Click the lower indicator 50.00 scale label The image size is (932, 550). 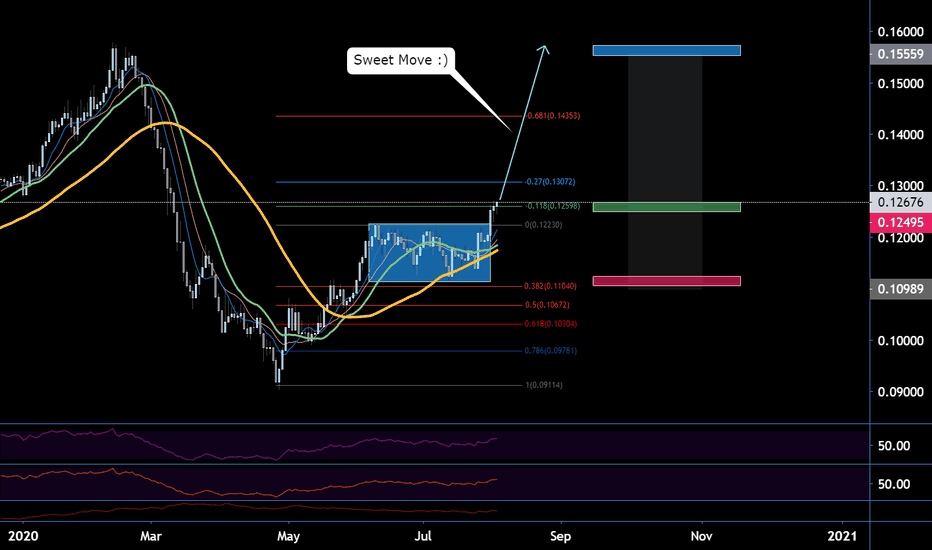coord(894,484)
